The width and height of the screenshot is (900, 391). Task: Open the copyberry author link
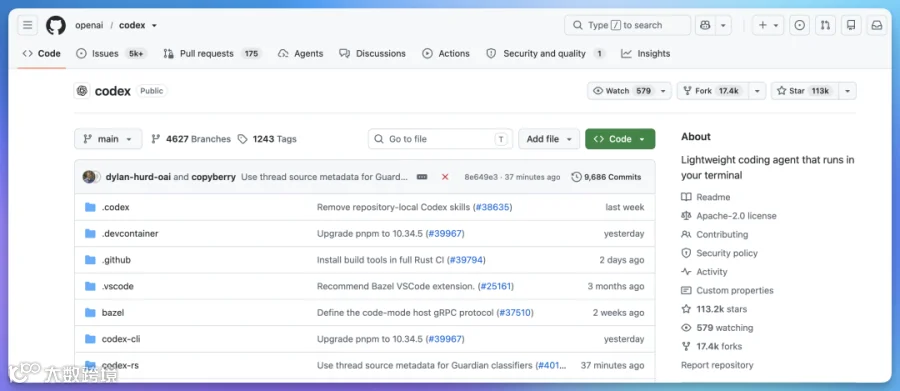click(x=214, y=177)
